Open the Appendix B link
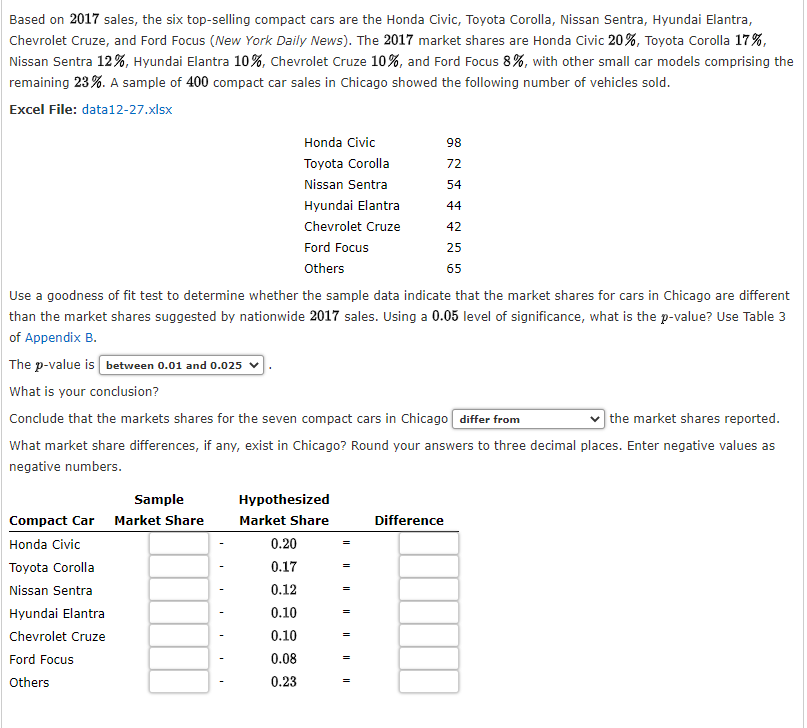 (x=59, y=338)
